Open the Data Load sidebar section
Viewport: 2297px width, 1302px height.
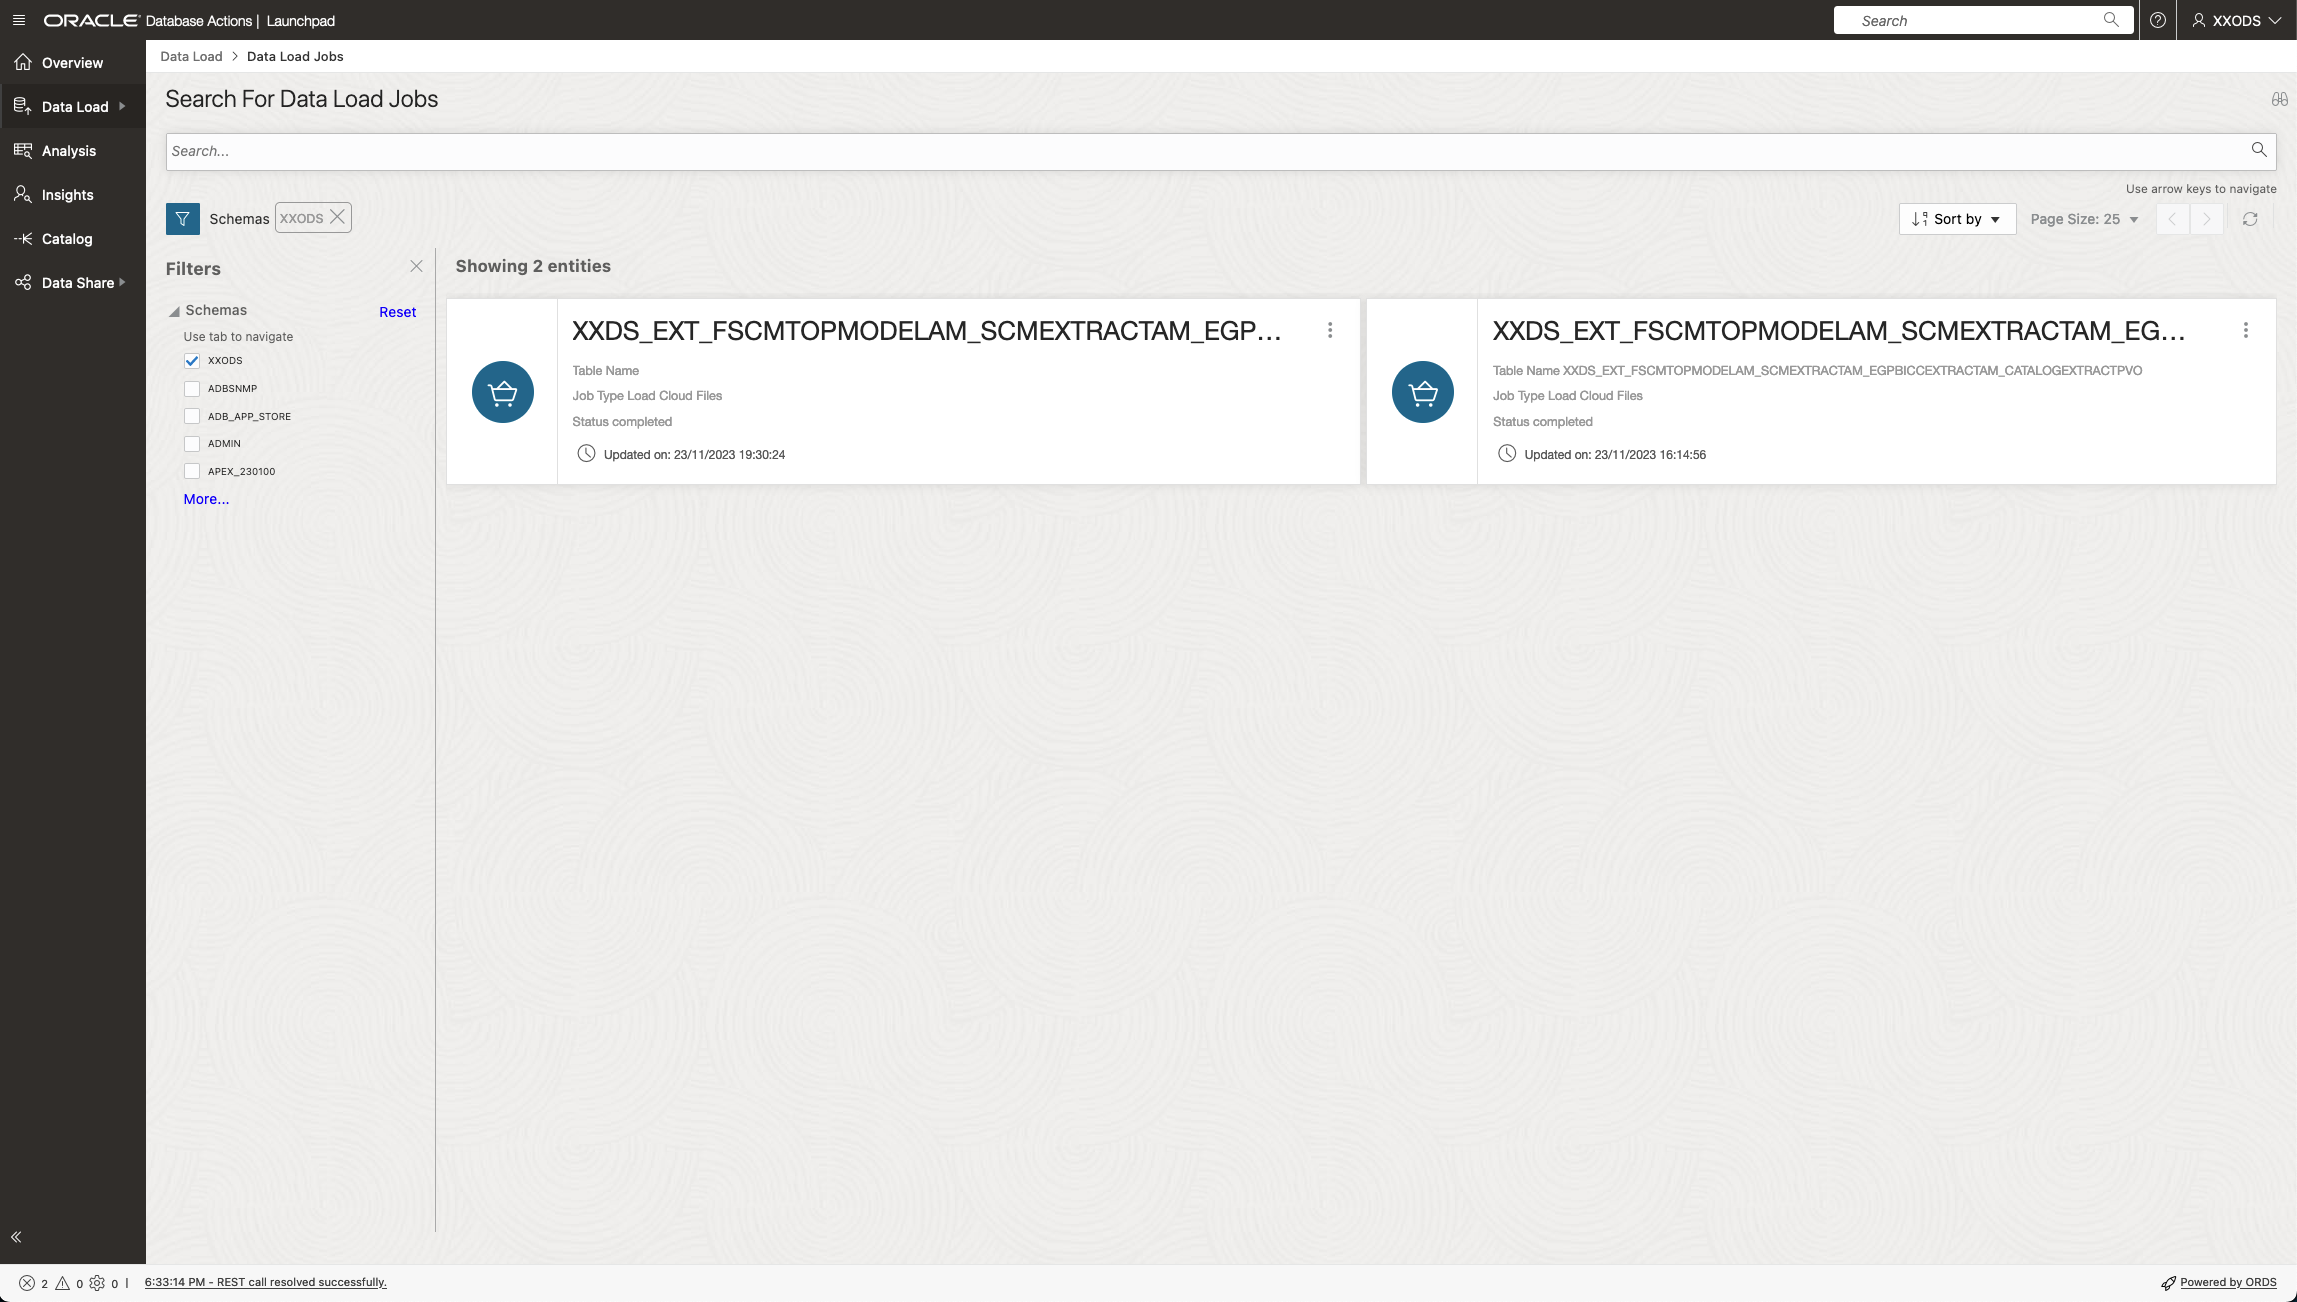point(74,106)
